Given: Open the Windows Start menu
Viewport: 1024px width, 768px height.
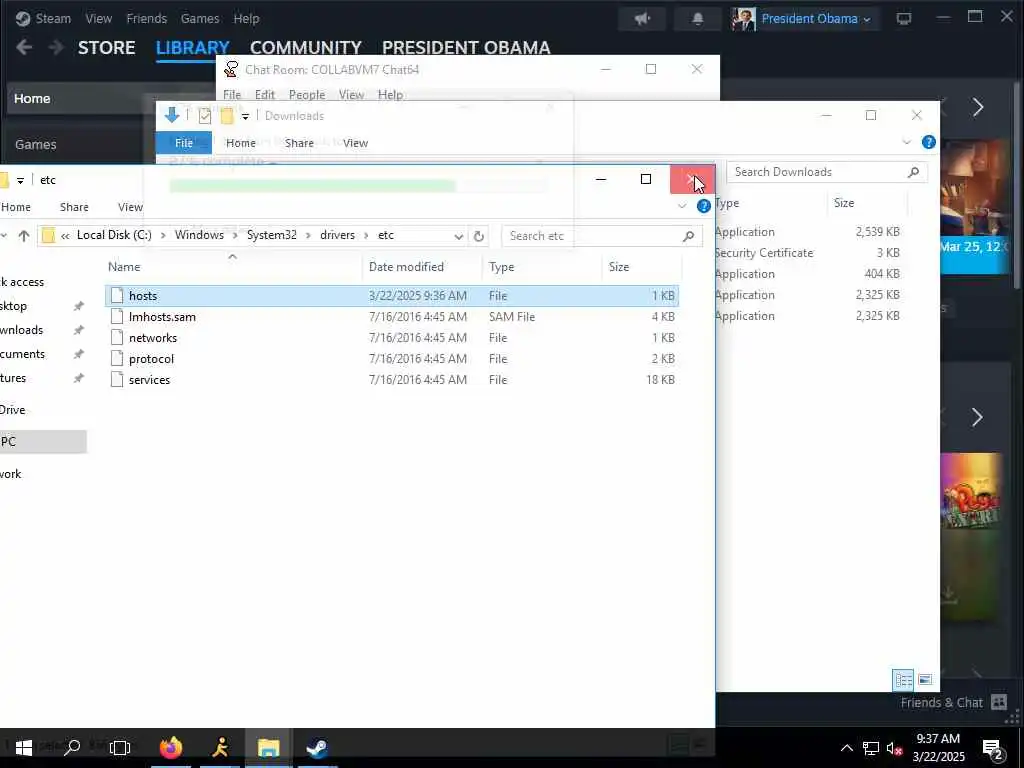Looking at the screenshot, I should (x=24, y=747).
